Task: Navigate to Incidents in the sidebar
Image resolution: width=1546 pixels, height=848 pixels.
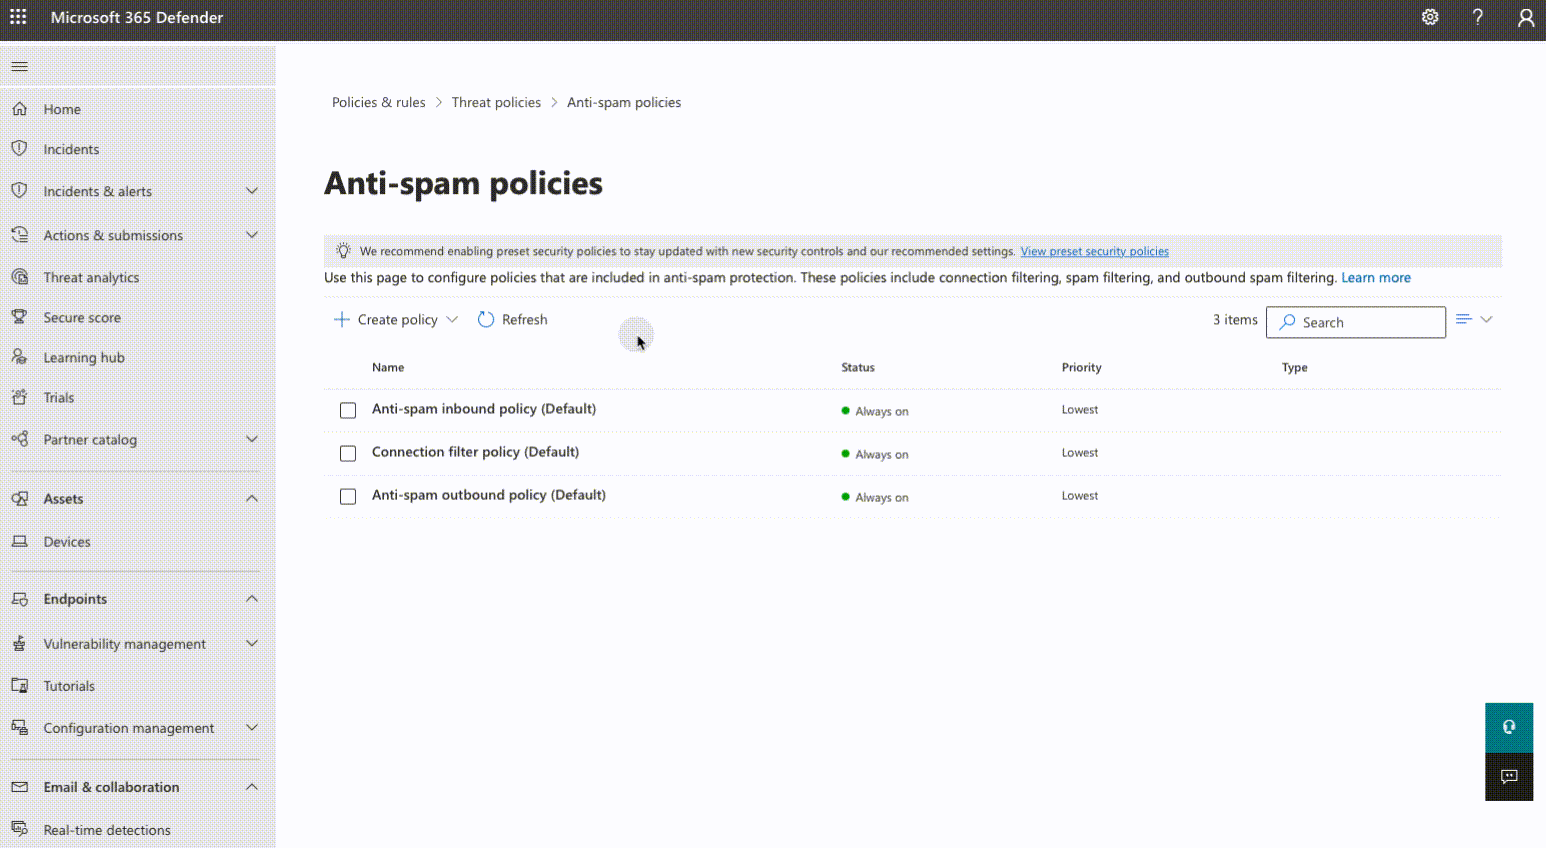Action: point(71,148)
